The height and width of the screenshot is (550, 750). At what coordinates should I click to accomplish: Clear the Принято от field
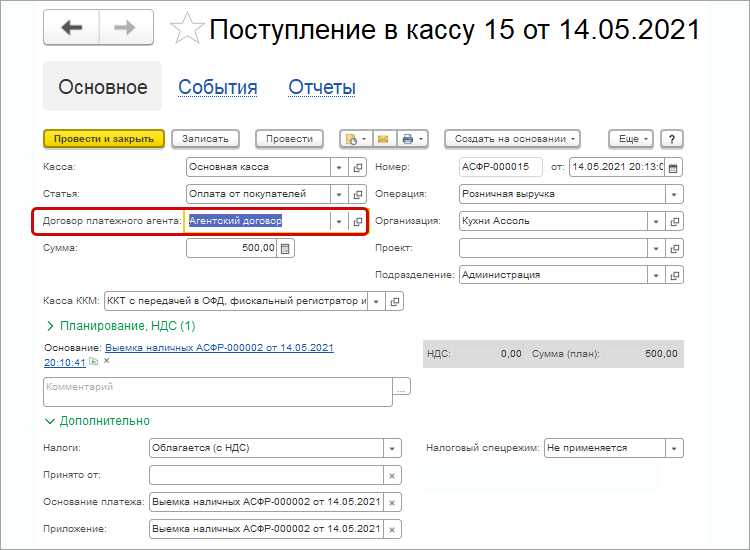(x=392, y=475)
